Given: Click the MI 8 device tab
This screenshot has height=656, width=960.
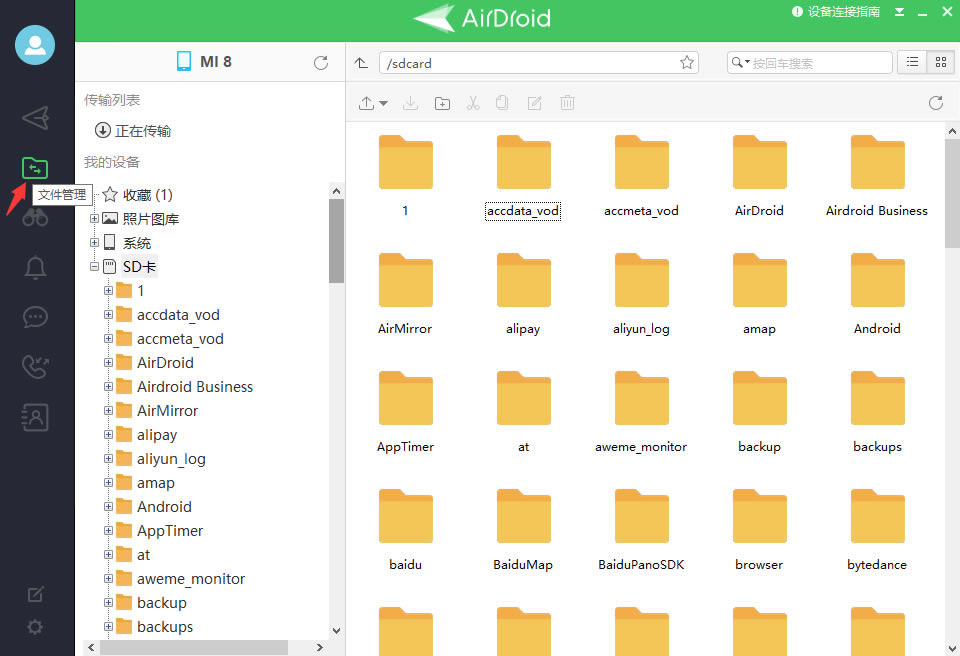Looking at the screenshot, I should coord(204,61).
